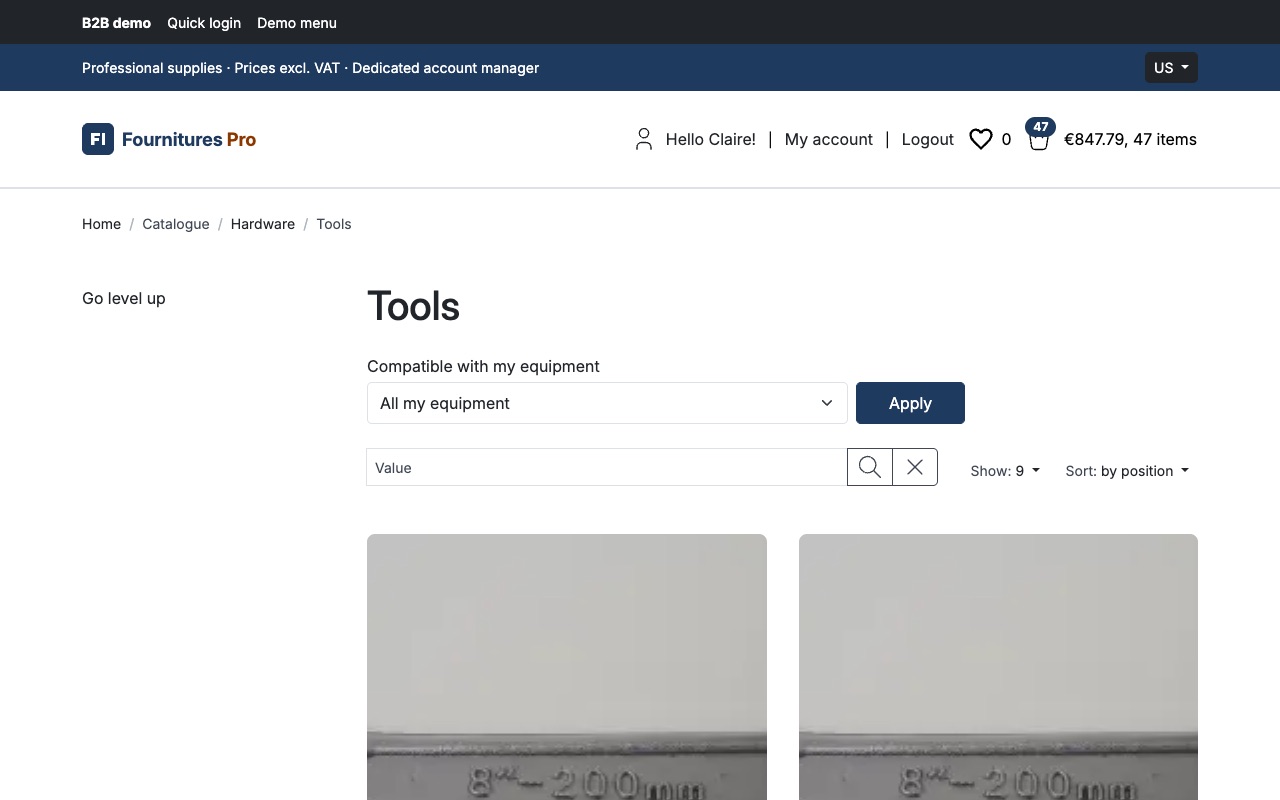
Task: Click the wishlist count 0
Action: (x=1006, y=139)
